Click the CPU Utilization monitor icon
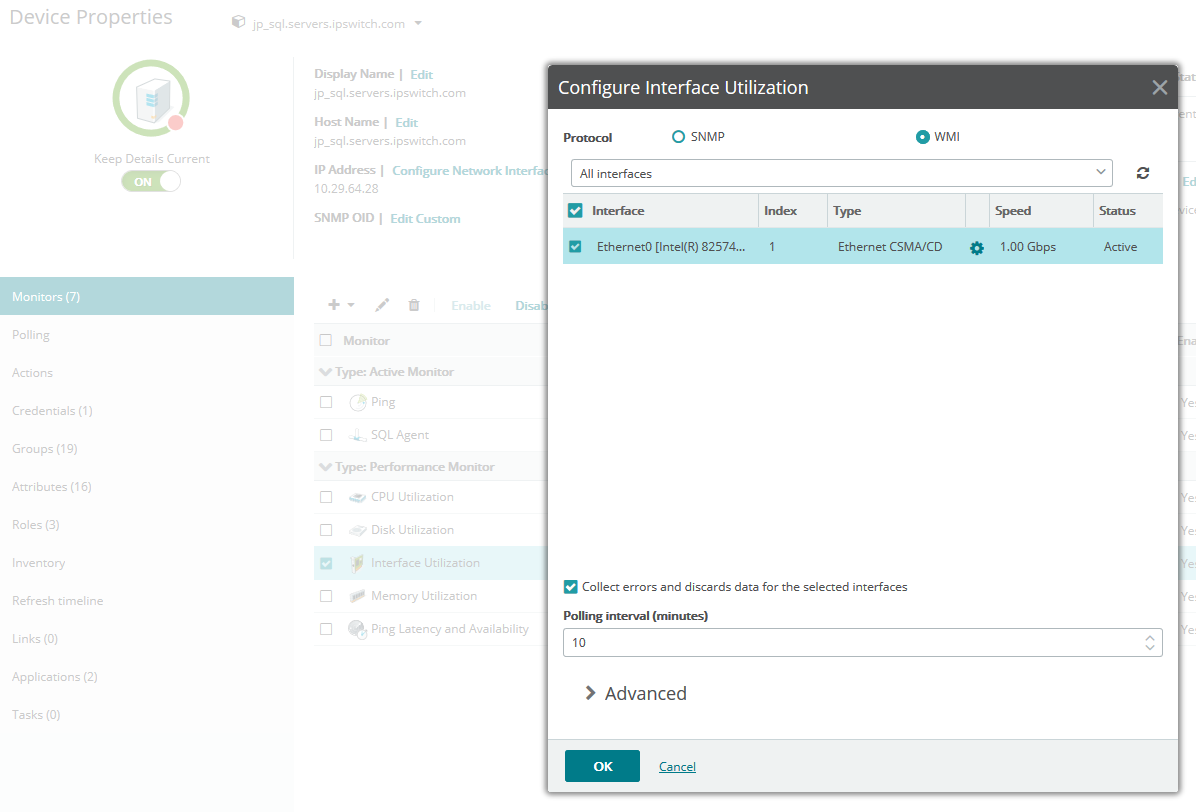This screenshot has width=1196, height=812. coord(358,497)
